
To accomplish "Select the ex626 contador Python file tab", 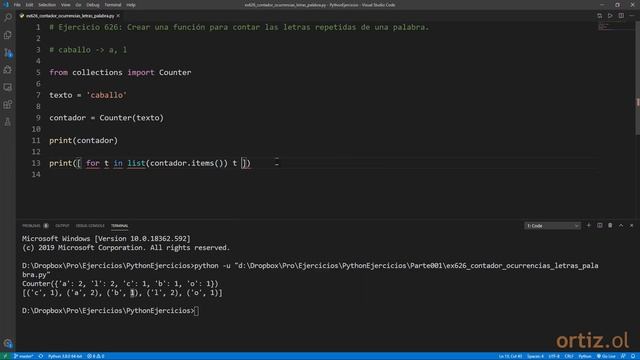I will coord(70,16).
